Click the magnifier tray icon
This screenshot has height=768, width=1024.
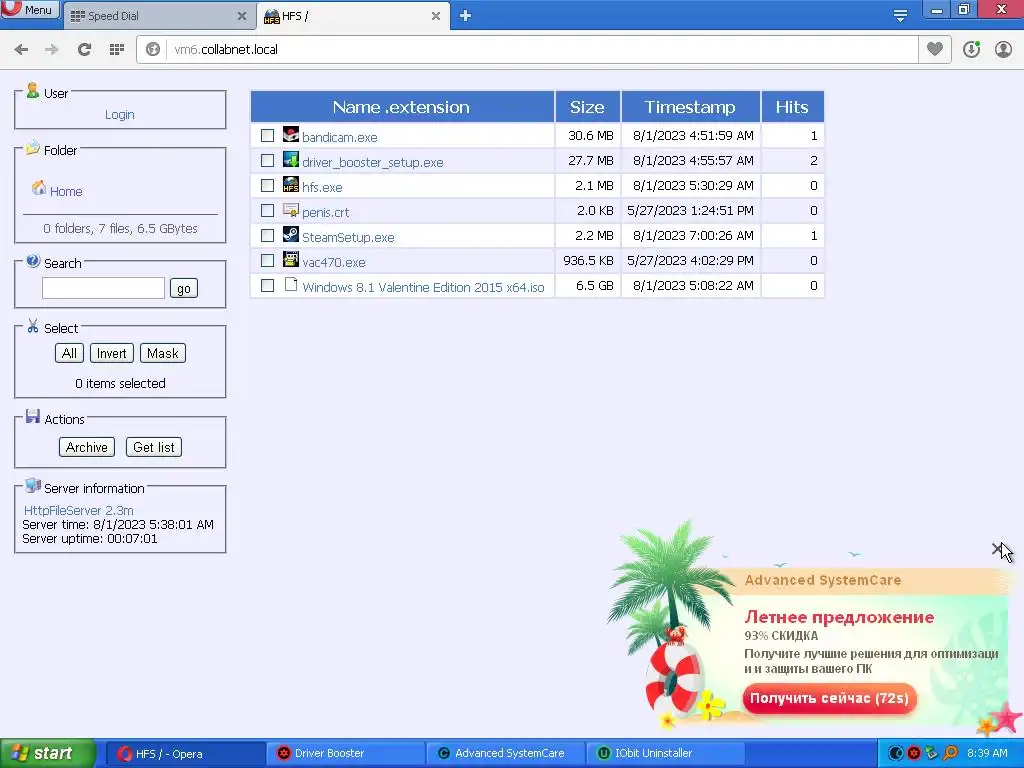(x=950, y=754)
